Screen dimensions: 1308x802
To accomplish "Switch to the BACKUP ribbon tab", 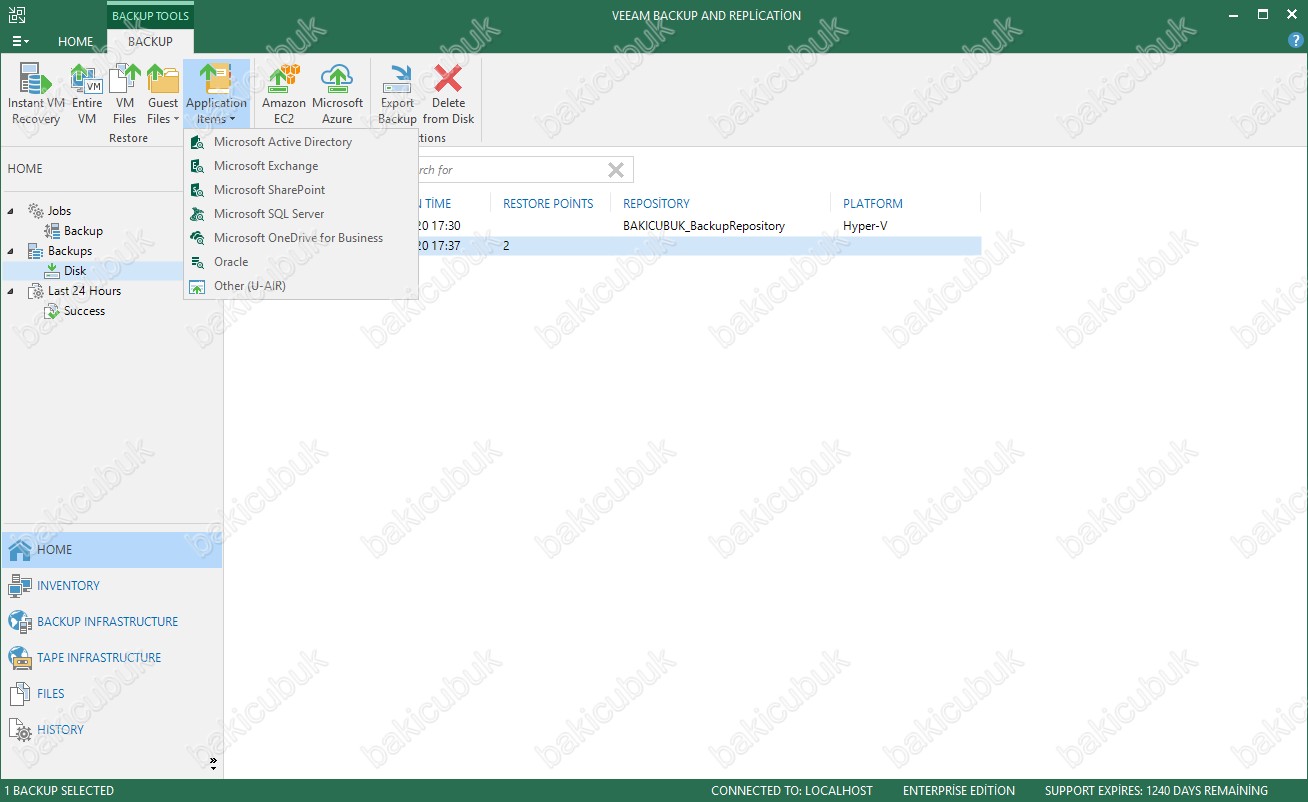I will point(150,42).
